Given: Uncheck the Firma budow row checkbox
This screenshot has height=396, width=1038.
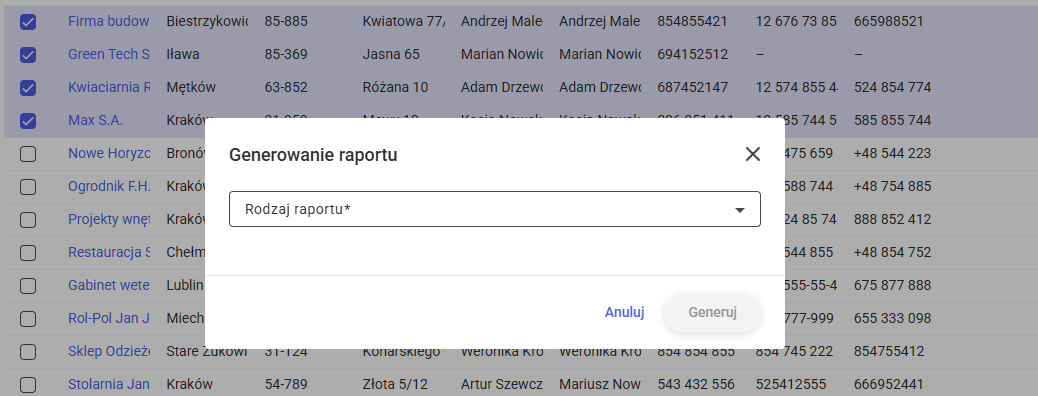Looking at the screenshot, I should click(x=28, y=22).
